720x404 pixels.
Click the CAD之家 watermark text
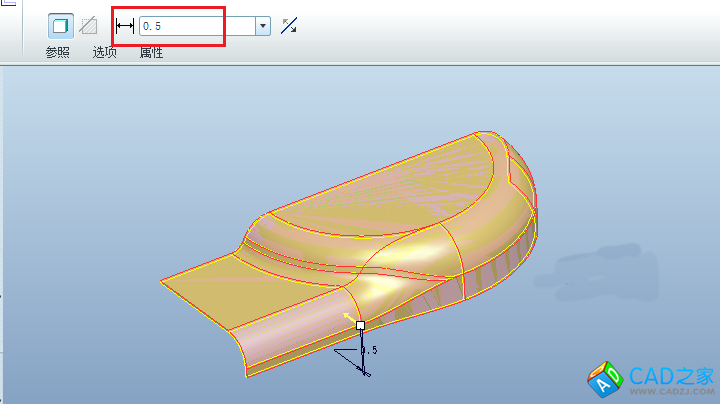[x=672, y=376]
